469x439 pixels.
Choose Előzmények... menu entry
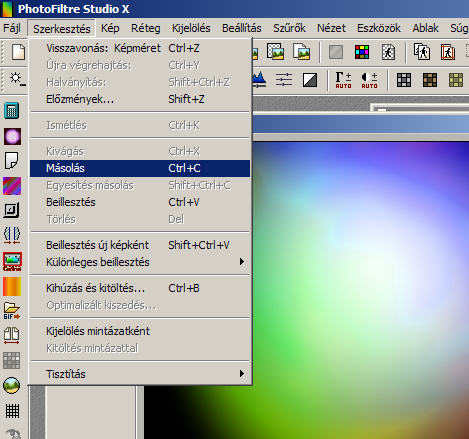[x=140, y=99]
